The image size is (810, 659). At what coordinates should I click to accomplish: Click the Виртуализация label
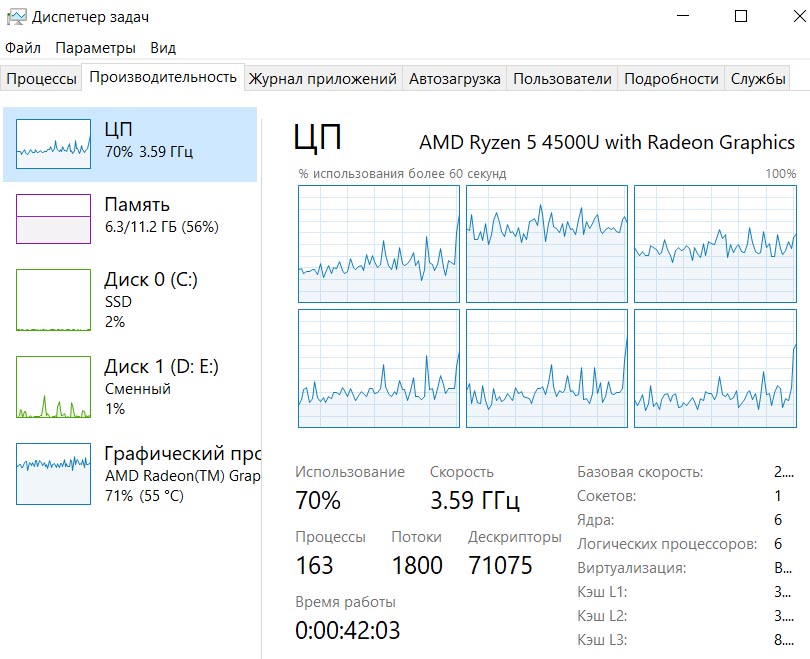[x=631, y=568]
